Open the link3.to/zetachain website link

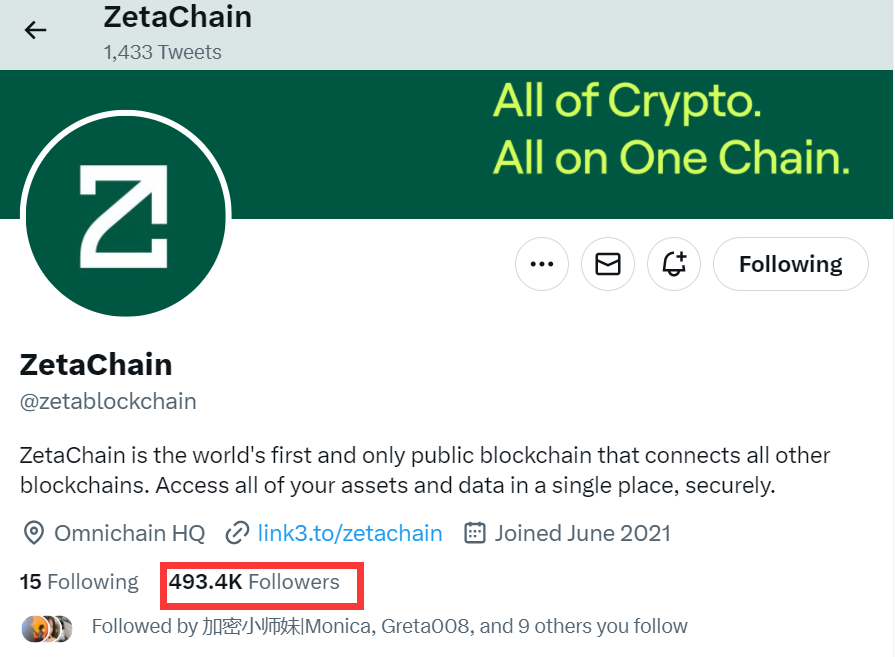click(x=350, y=533)
